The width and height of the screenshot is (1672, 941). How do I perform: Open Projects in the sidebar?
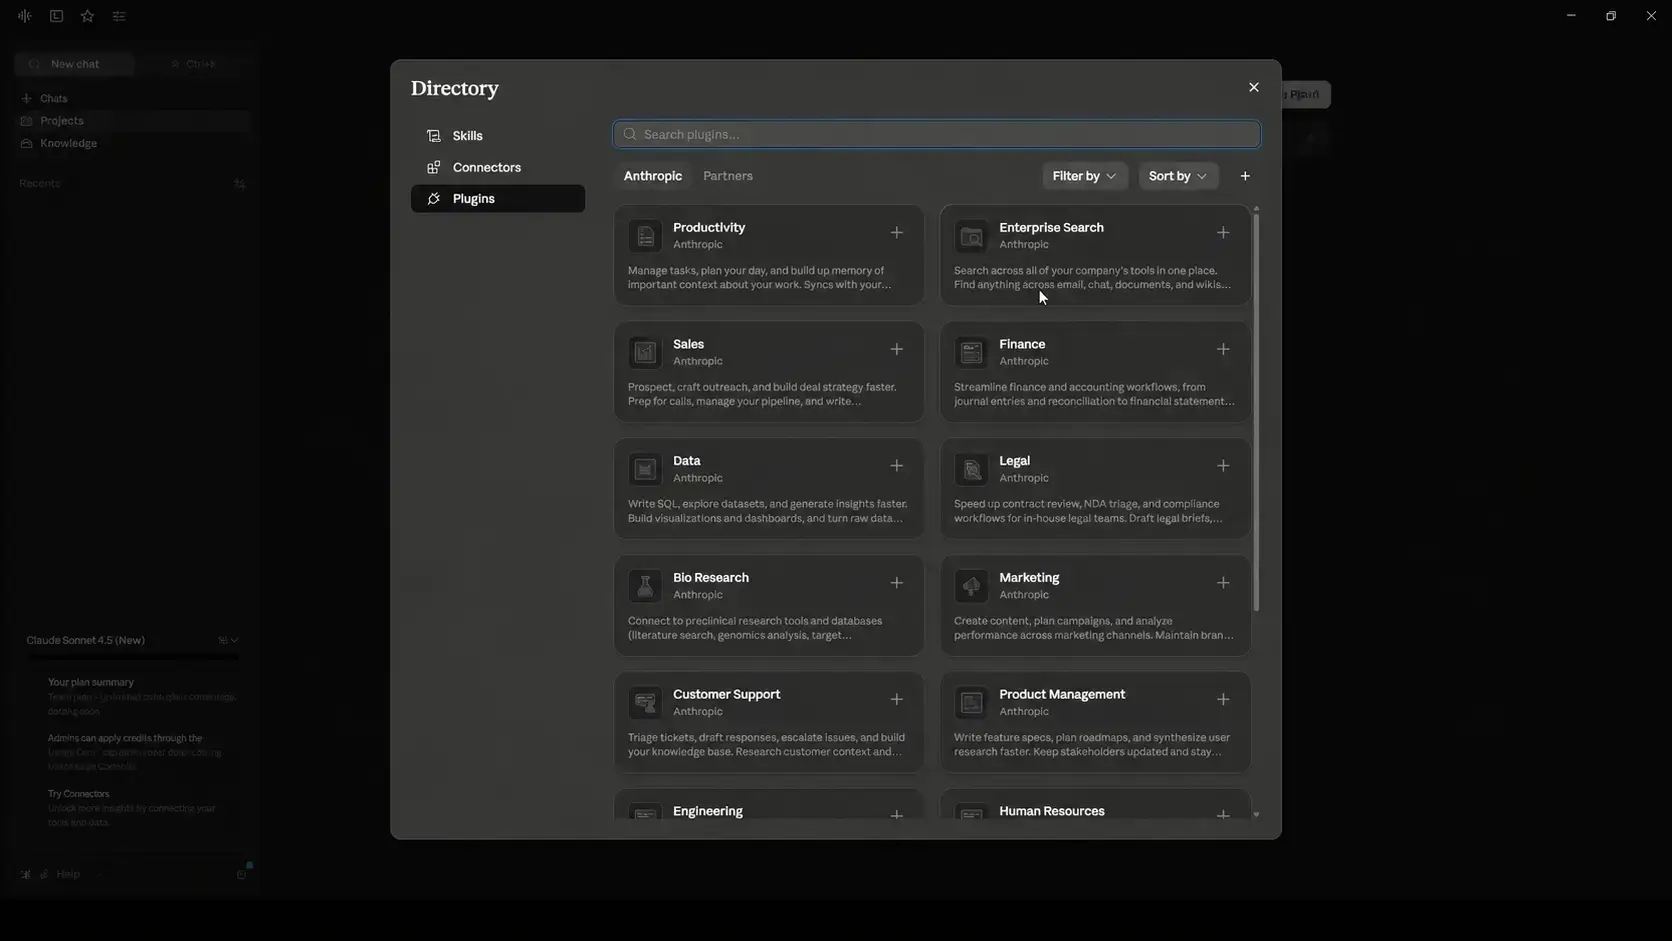132,121
